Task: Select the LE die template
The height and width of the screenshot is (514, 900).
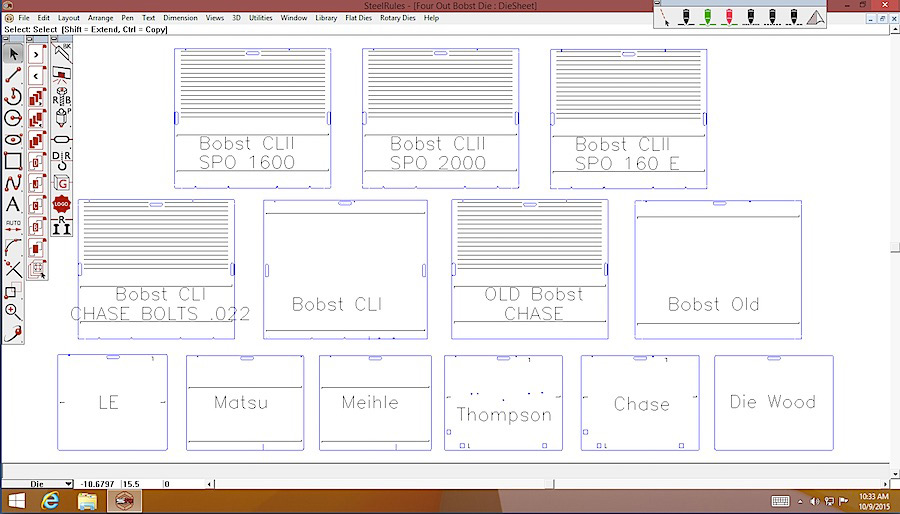Action: pyautogui.click(x=112, y=402)
